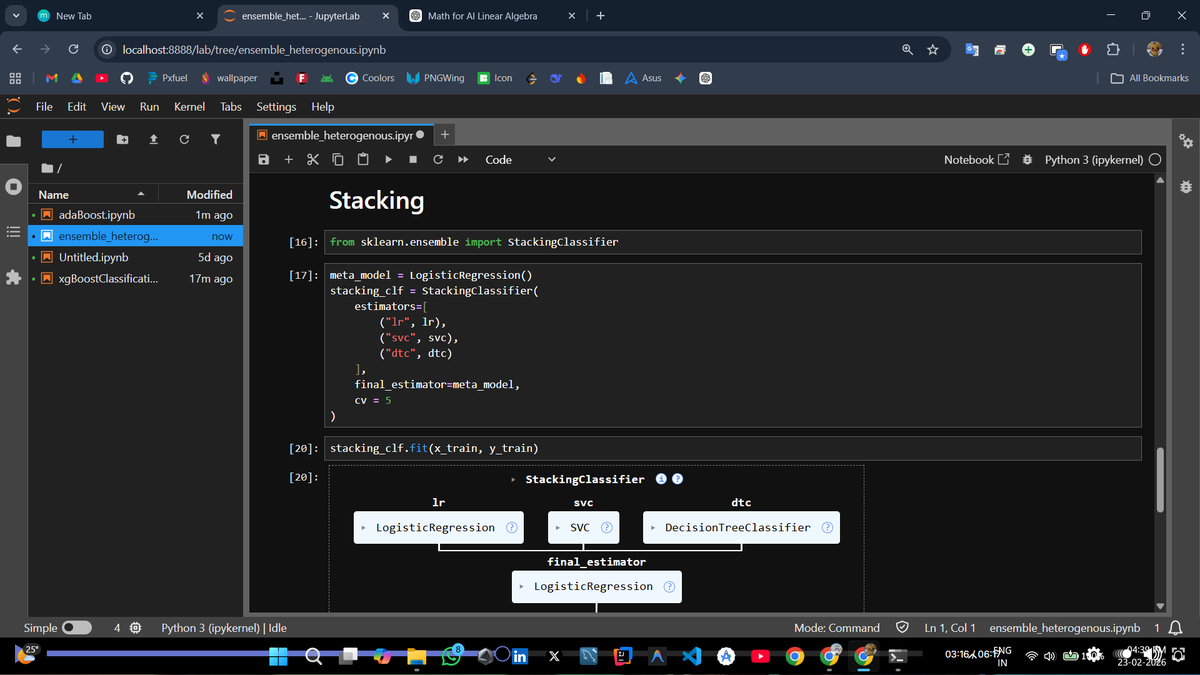
Task: Expand the SVC estimator box
Action: pyautogui.click(x=582, y=528)
